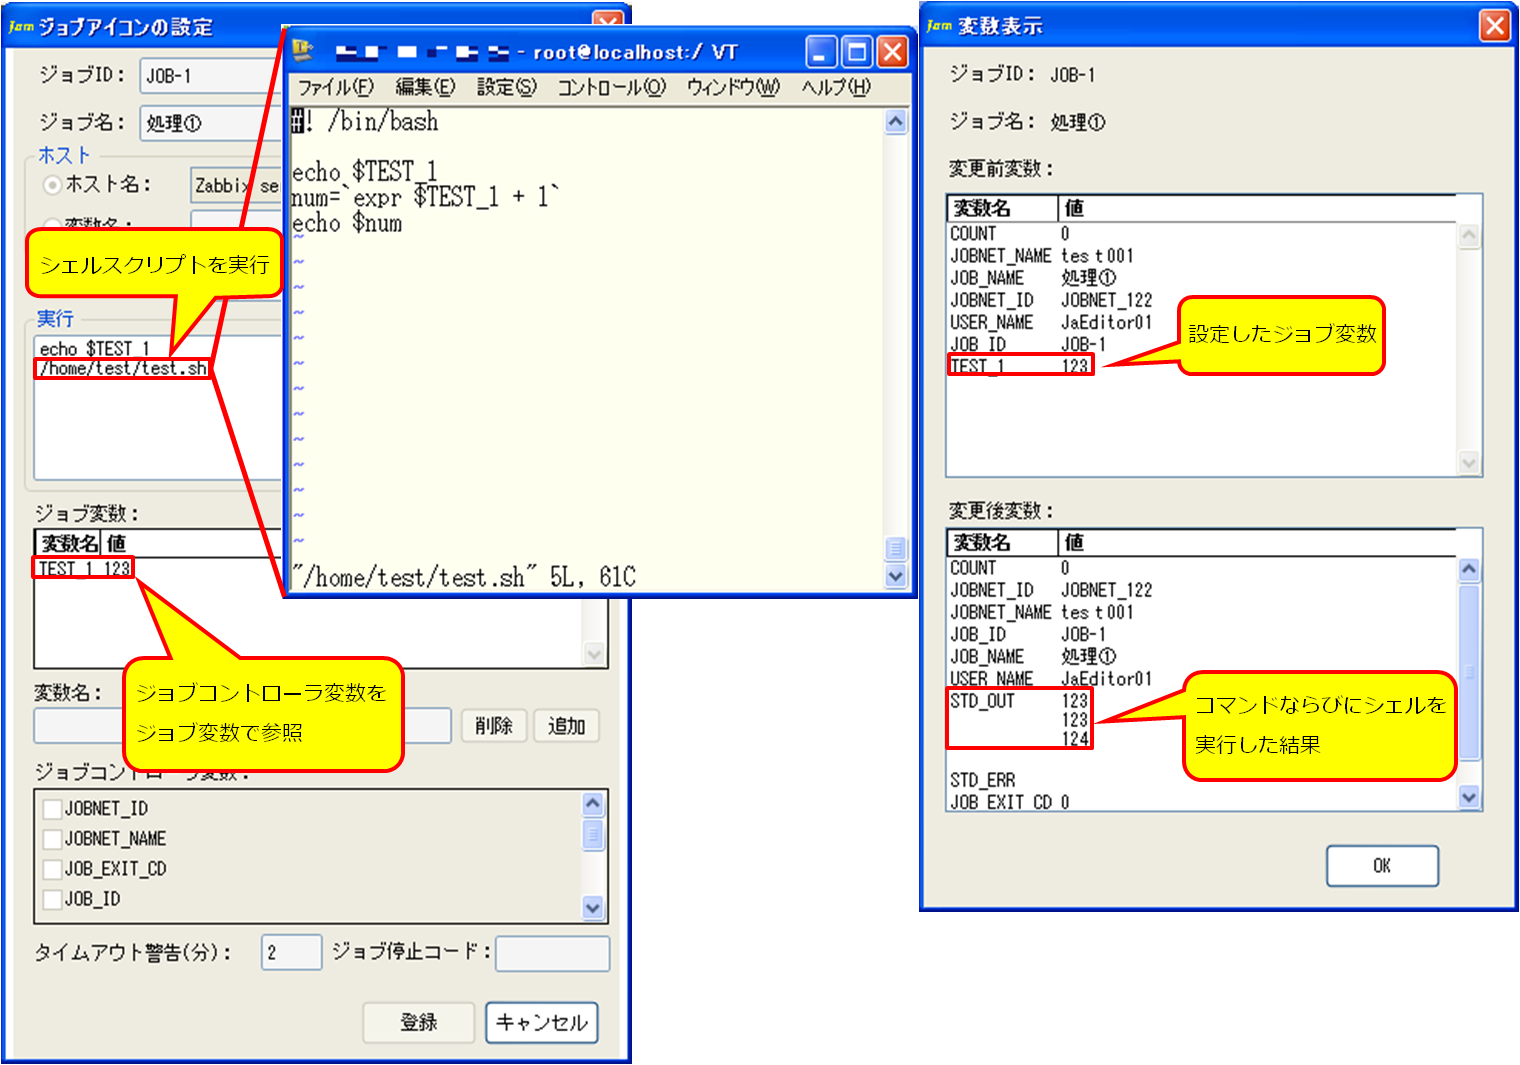Minimize the root@localhost VT terminal window
1520x1065 pixels.
click(821, 51)
